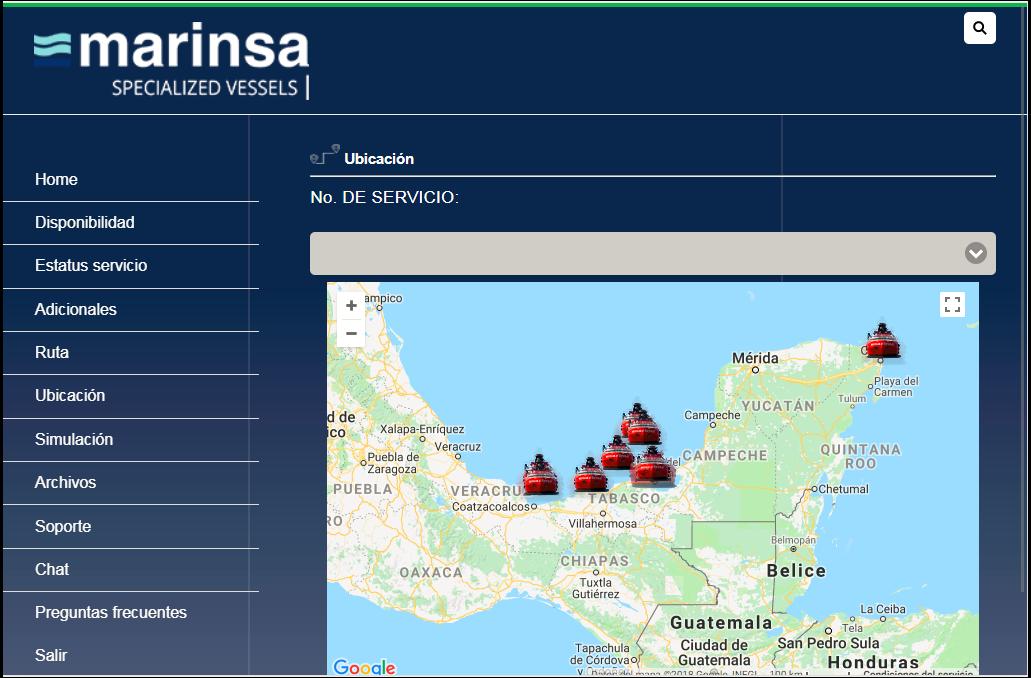Open Chat from sidebar
The image size is (1031, 678).
52,569
